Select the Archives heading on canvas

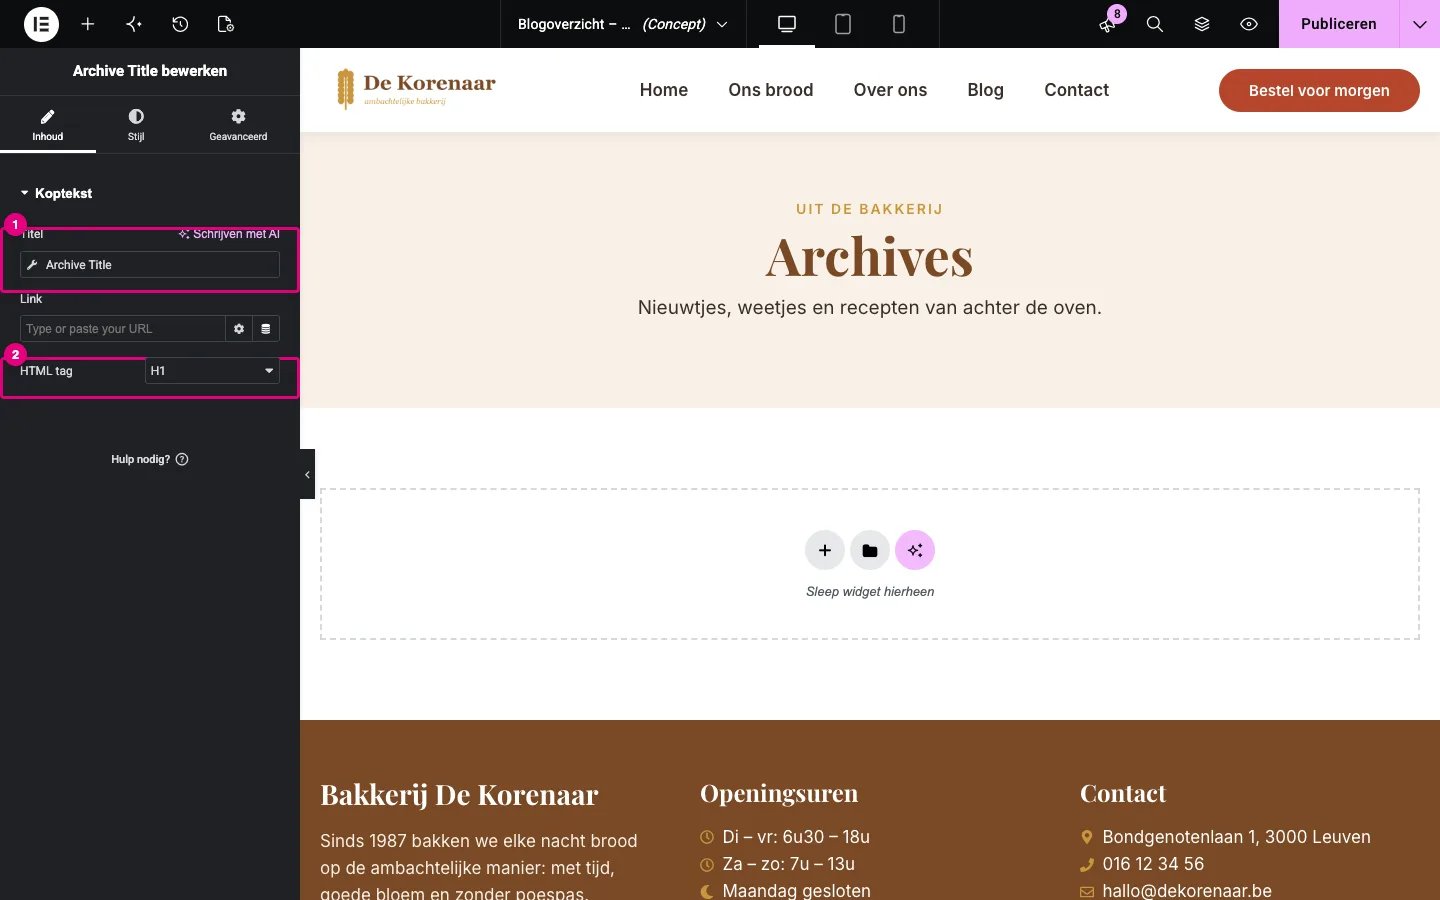(x=869, y=257)
